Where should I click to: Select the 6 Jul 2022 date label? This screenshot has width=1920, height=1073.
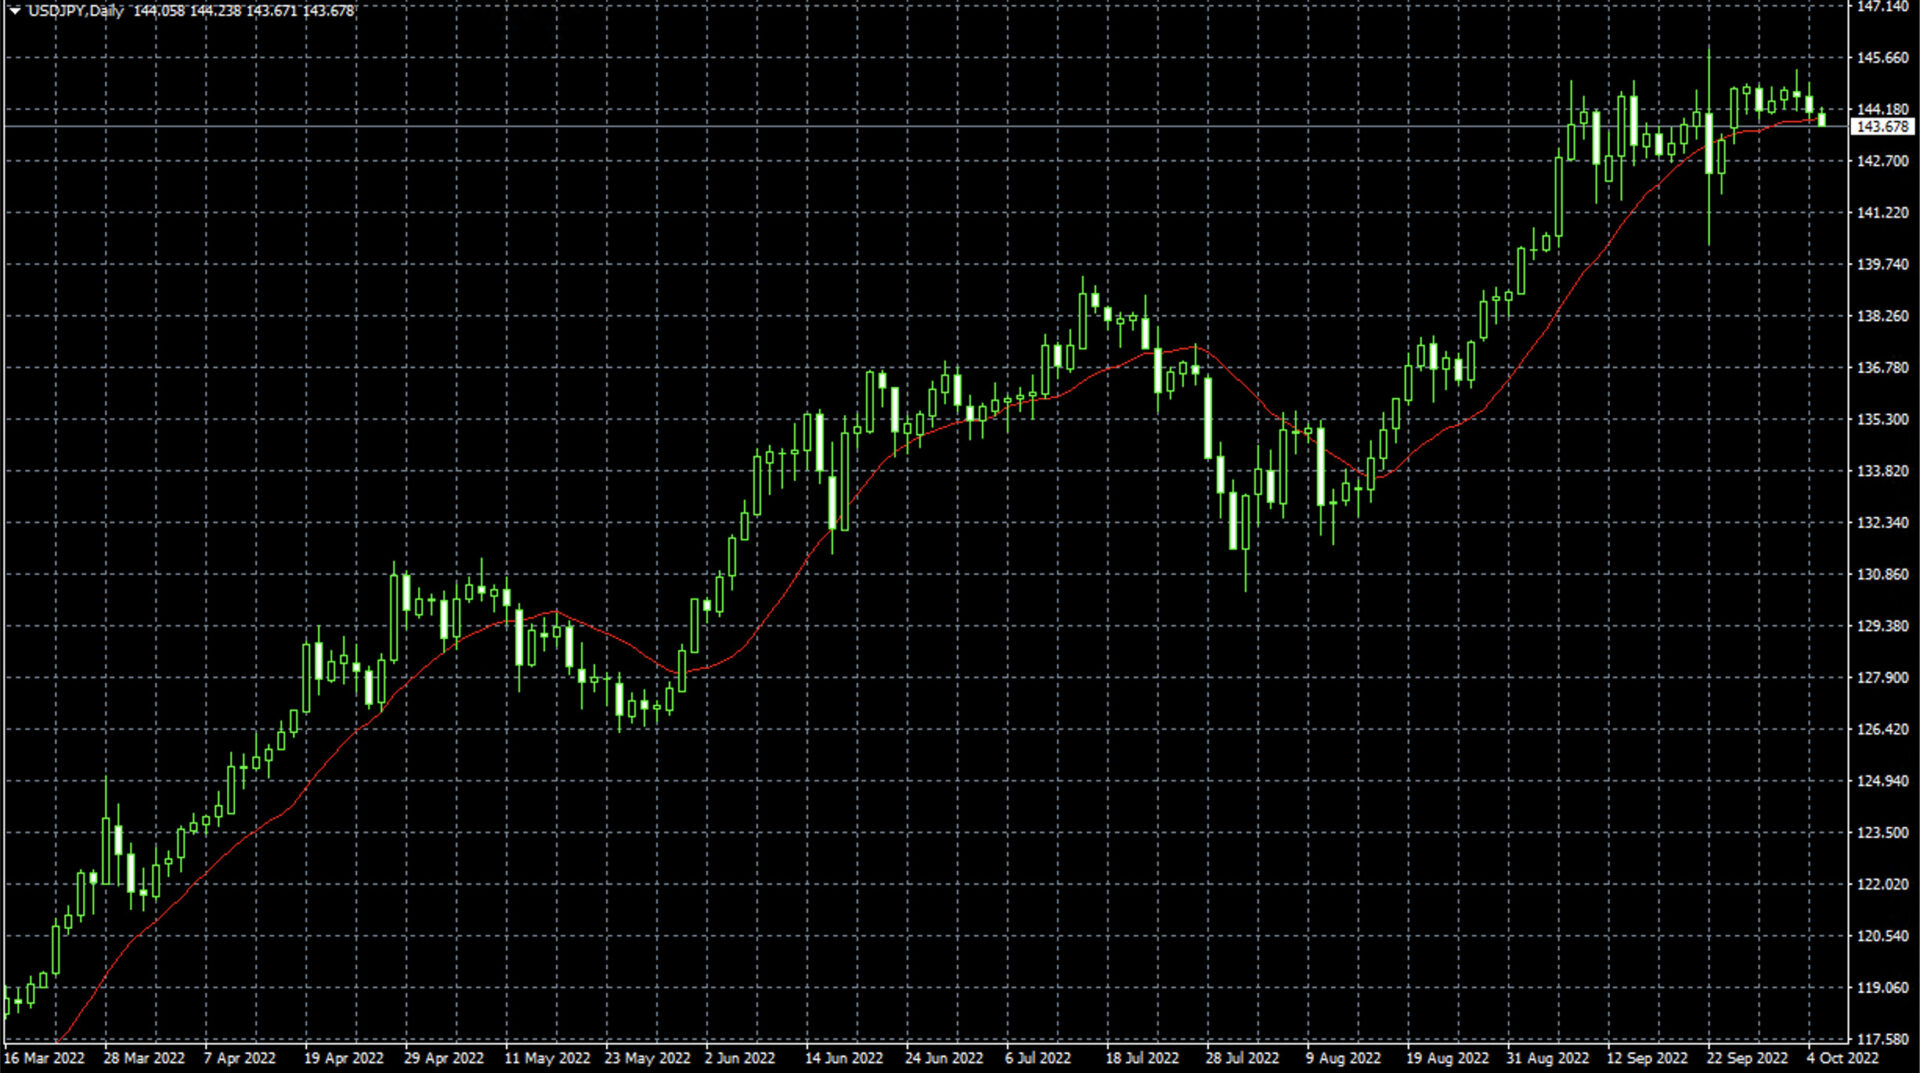1038,1058
